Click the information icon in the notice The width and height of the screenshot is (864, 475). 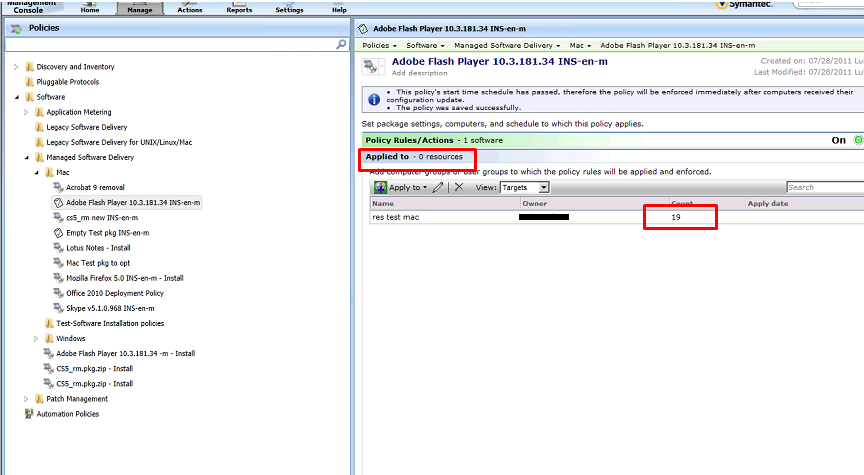click(x=374, y=100)
